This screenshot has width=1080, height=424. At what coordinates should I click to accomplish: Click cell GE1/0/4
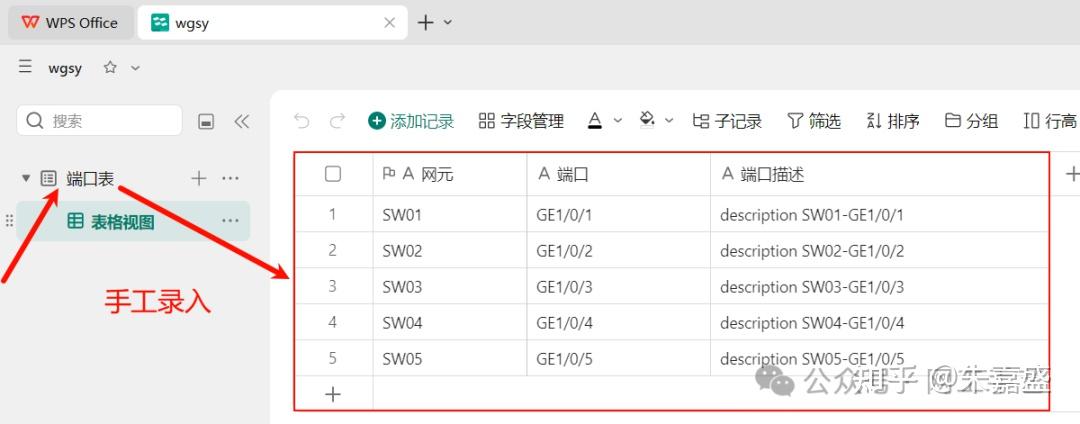coord(619,323)
